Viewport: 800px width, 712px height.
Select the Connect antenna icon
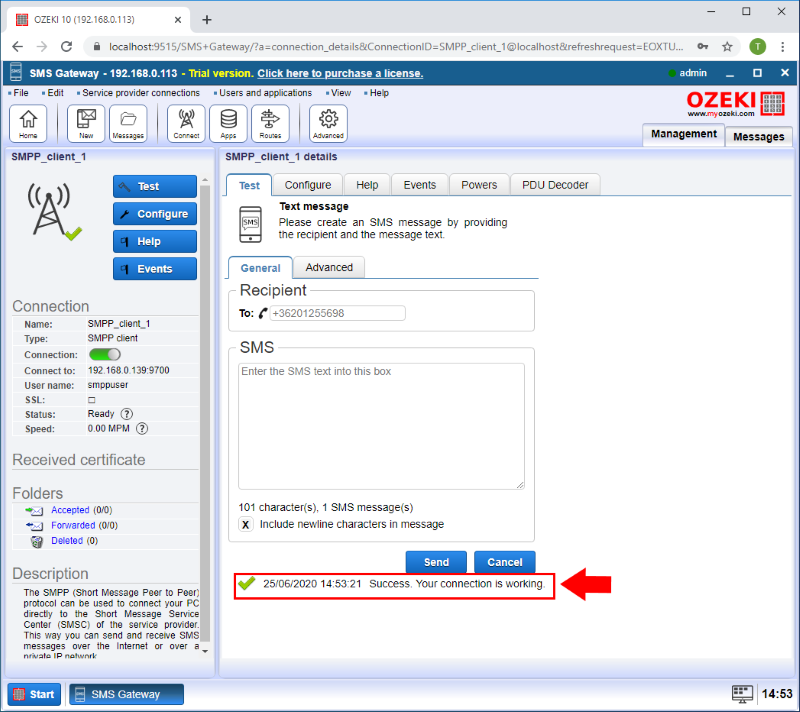click(185, 123)
